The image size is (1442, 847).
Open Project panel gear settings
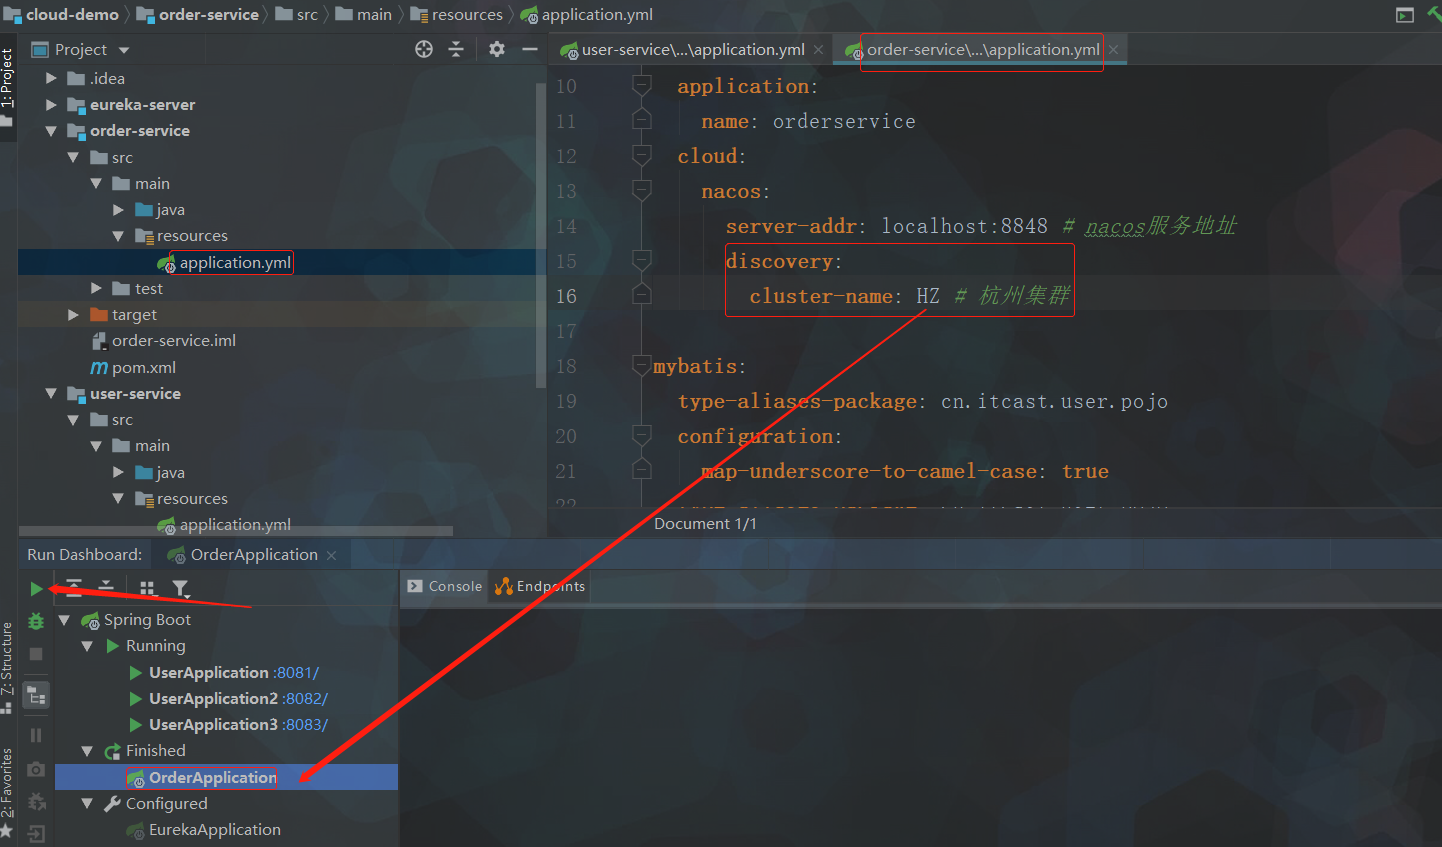497,49
